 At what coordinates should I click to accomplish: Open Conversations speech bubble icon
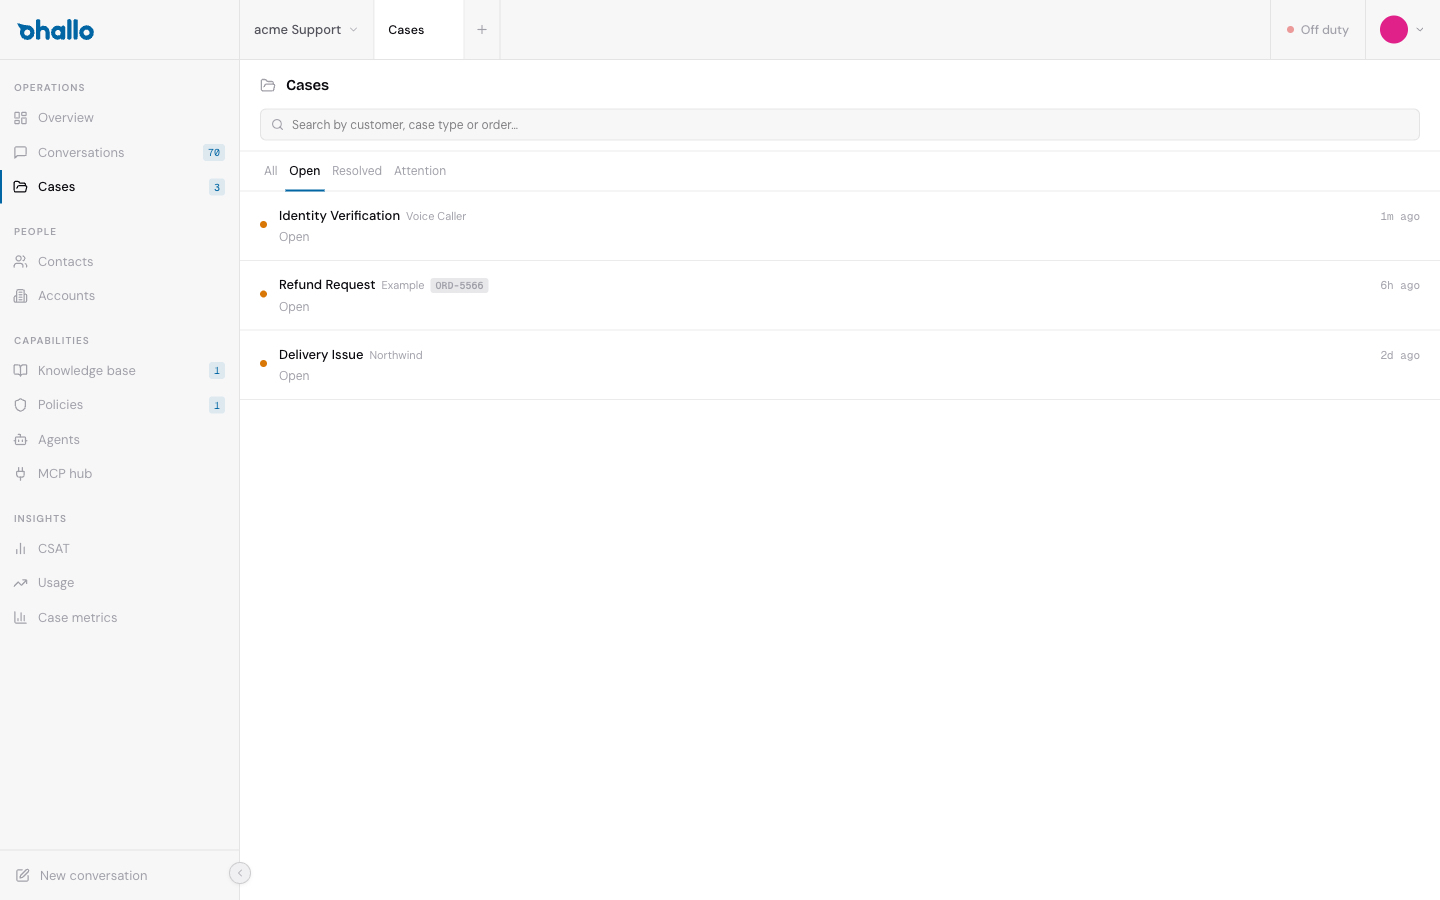click(20, 152)
